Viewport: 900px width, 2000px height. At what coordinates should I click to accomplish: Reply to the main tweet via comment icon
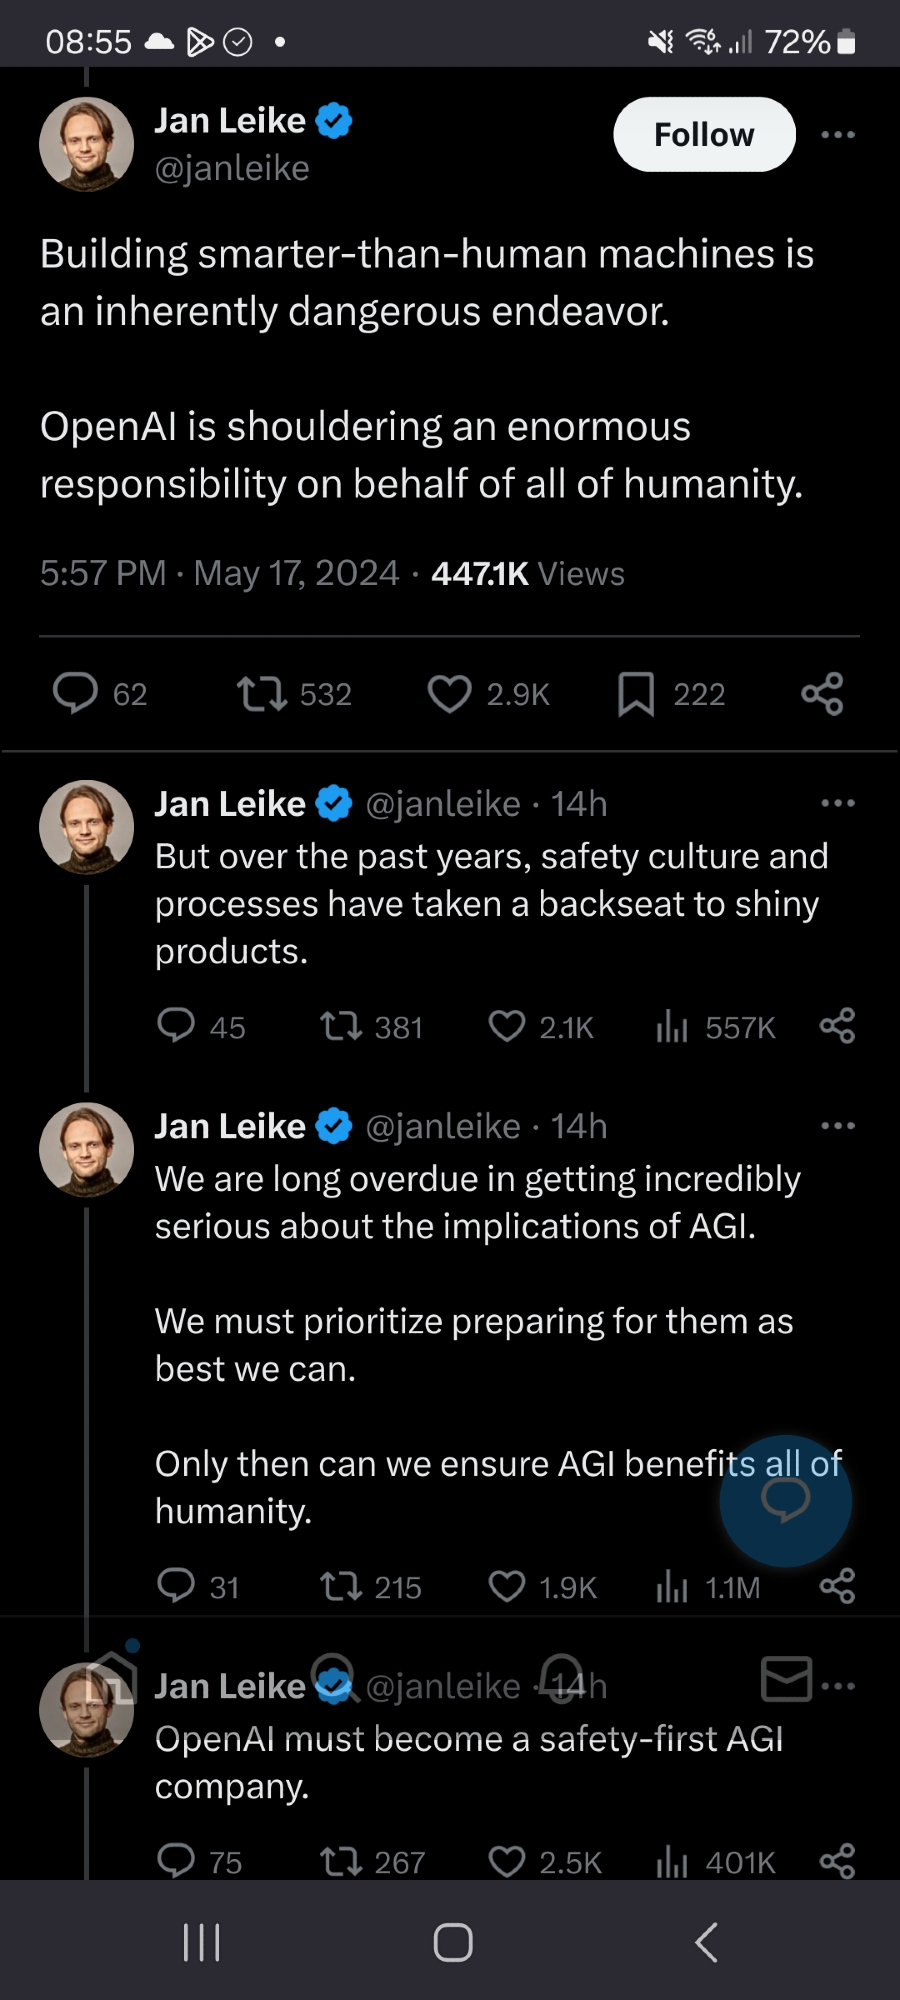pyautogui.click(x=75, y=693)
